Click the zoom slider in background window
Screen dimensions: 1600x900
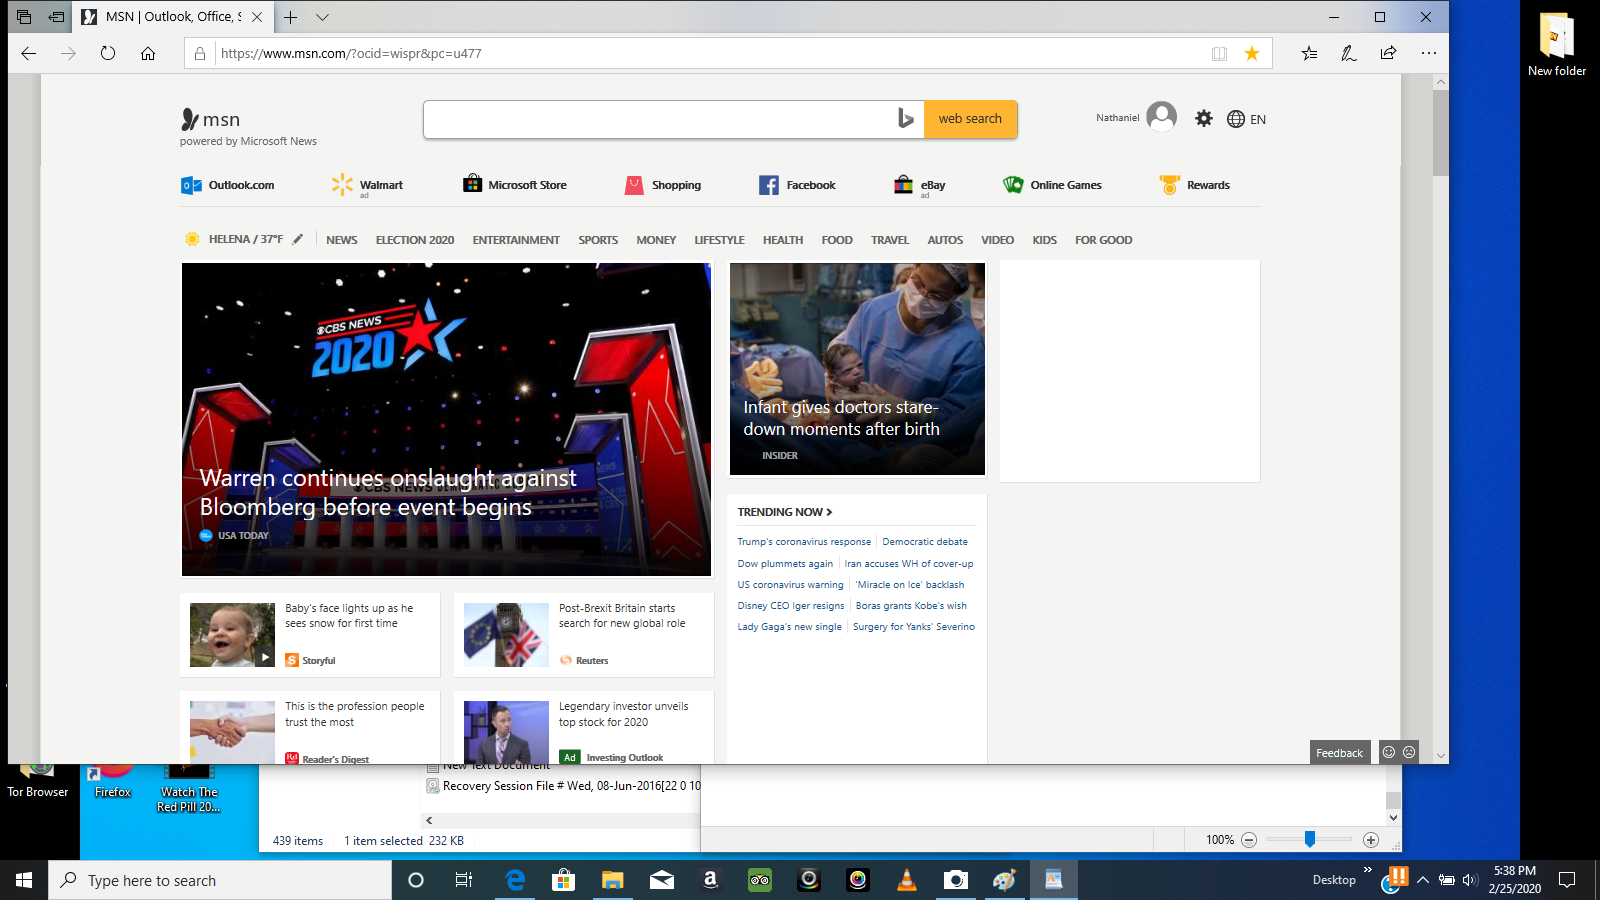1309,840
